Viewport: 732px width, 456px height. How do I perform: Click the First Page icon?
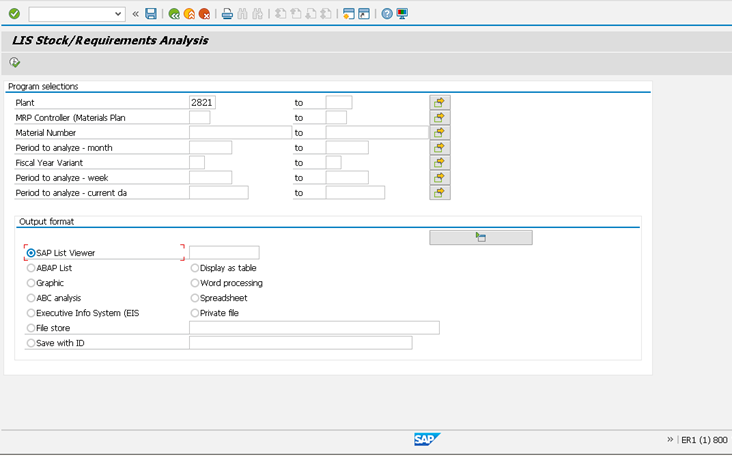[281, 14]
